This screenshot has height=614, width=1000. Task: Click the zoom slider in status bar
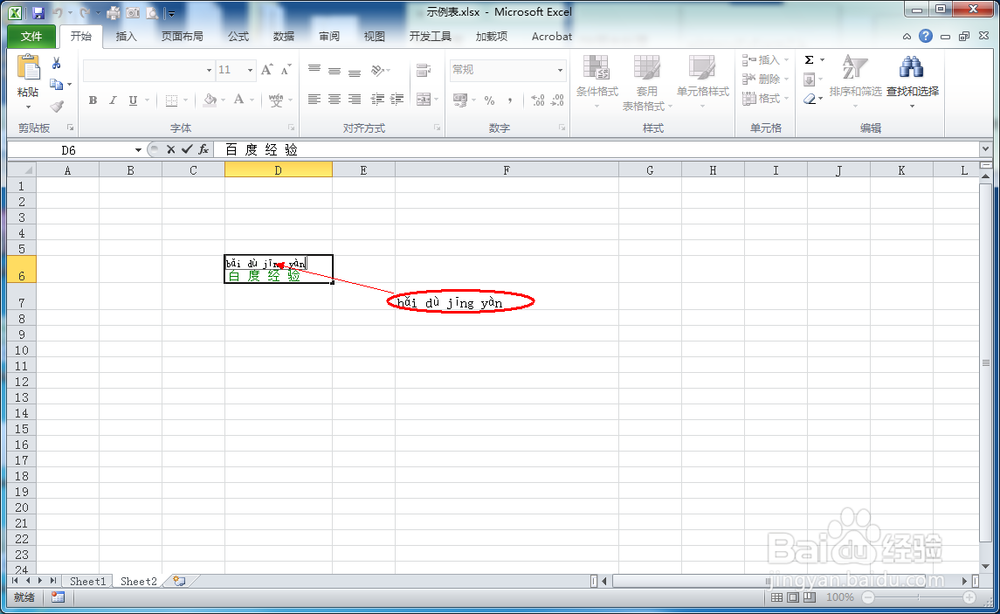tap(918, 597)
